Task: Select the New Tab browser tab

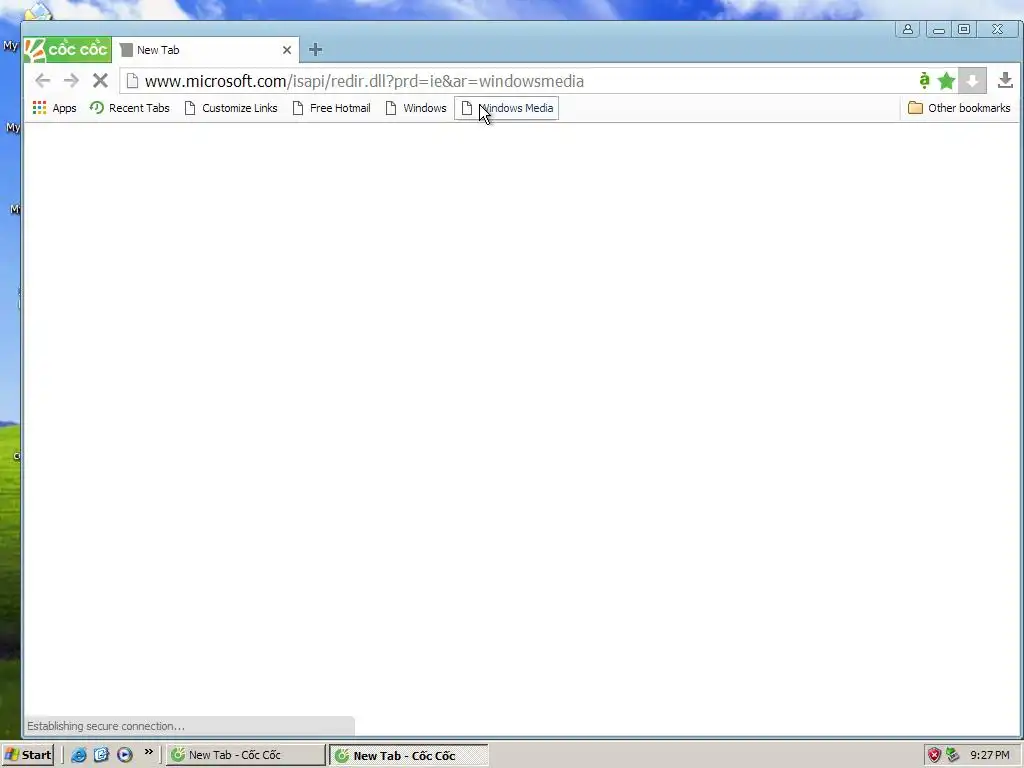Action: (204, 50)
